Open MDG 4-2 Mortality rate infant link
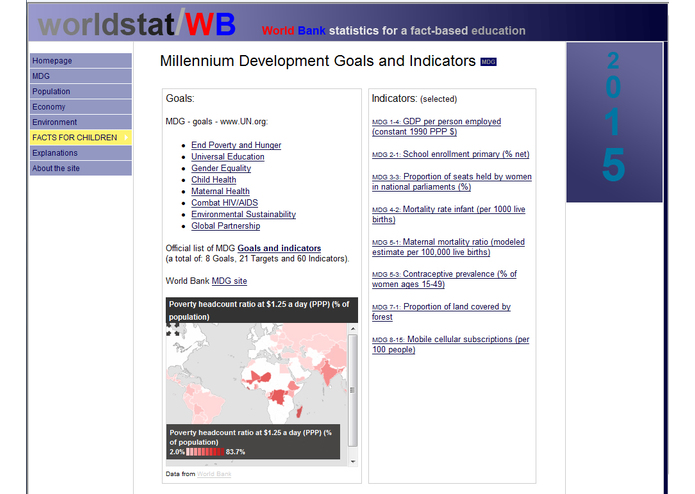This screenshot has width=695, height=494. coord(449,214)
